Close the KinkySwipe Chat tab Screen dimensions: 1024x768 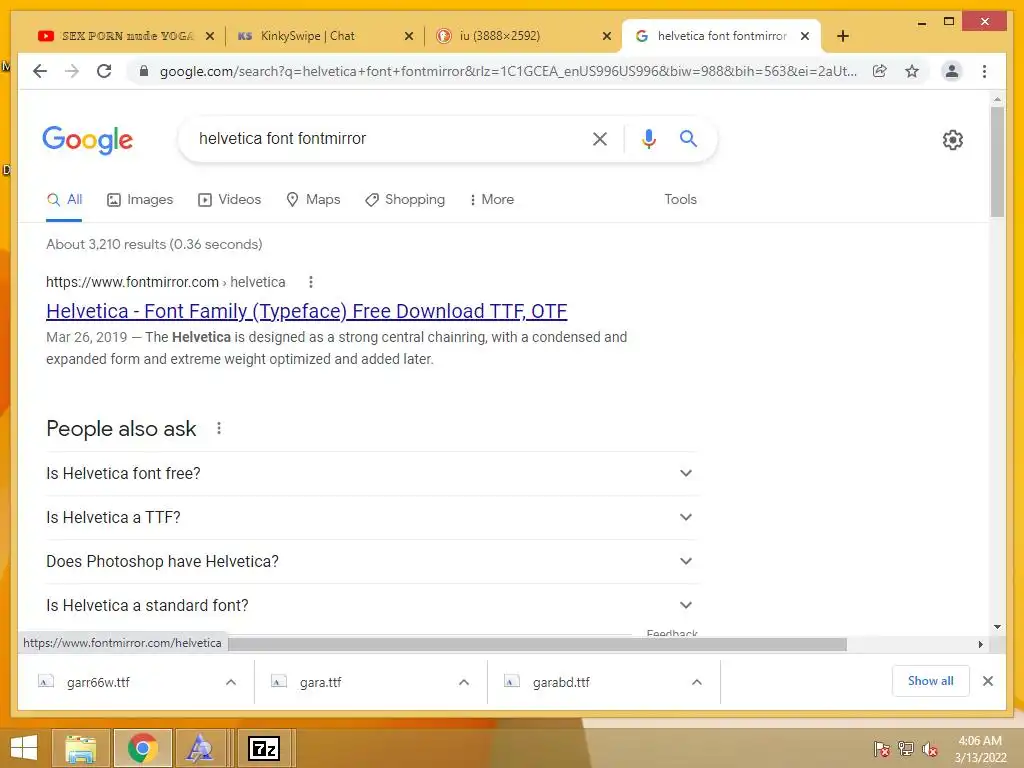coord(409,36)
